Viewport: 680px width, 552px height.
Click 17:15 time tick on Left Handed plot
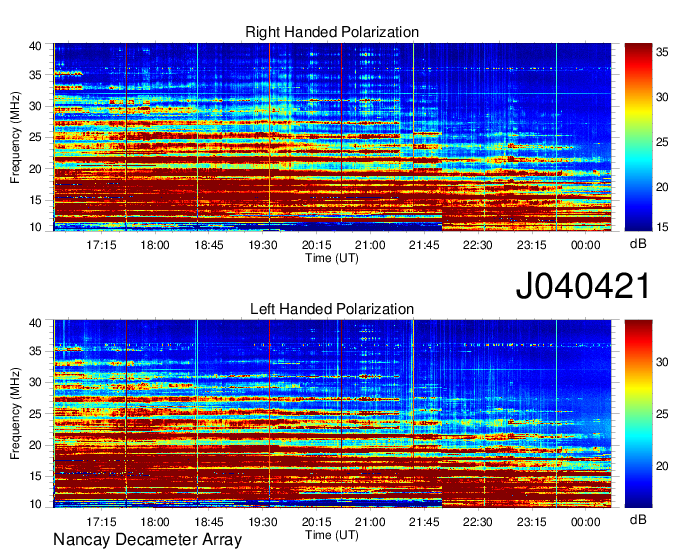pos(101,522)
